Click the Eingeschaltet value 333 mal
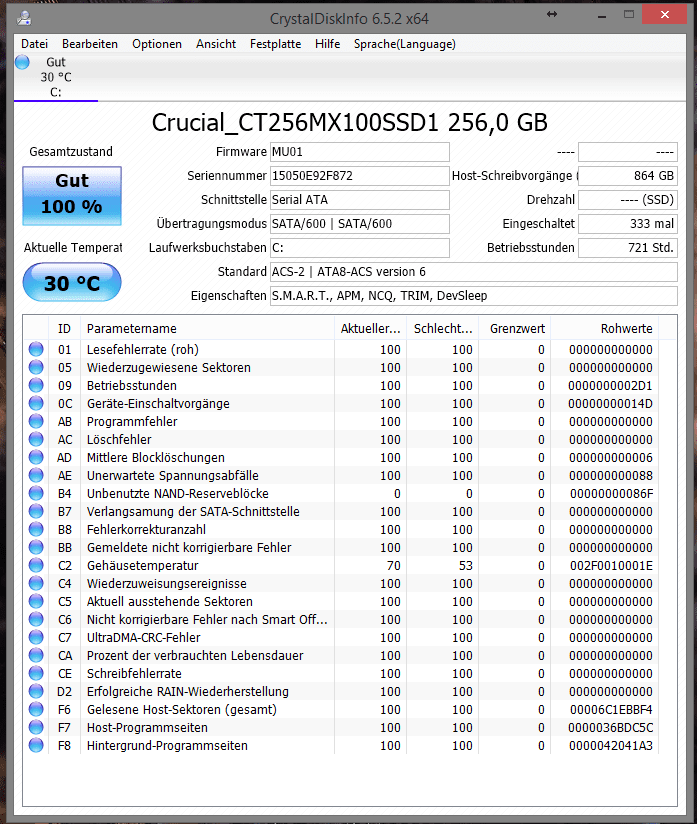Screen dimensions: 697x824 click(x=628, y=224)
